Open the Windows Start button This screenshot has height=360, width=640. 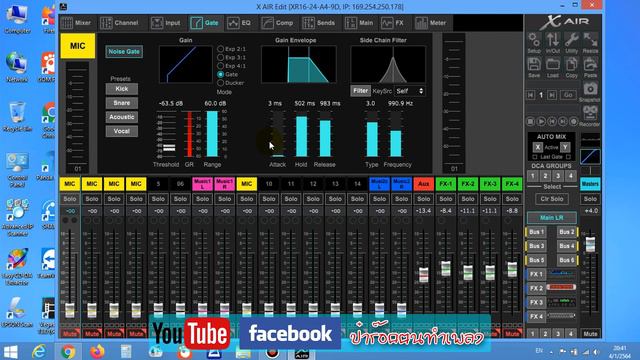click(x=11, y=351)
